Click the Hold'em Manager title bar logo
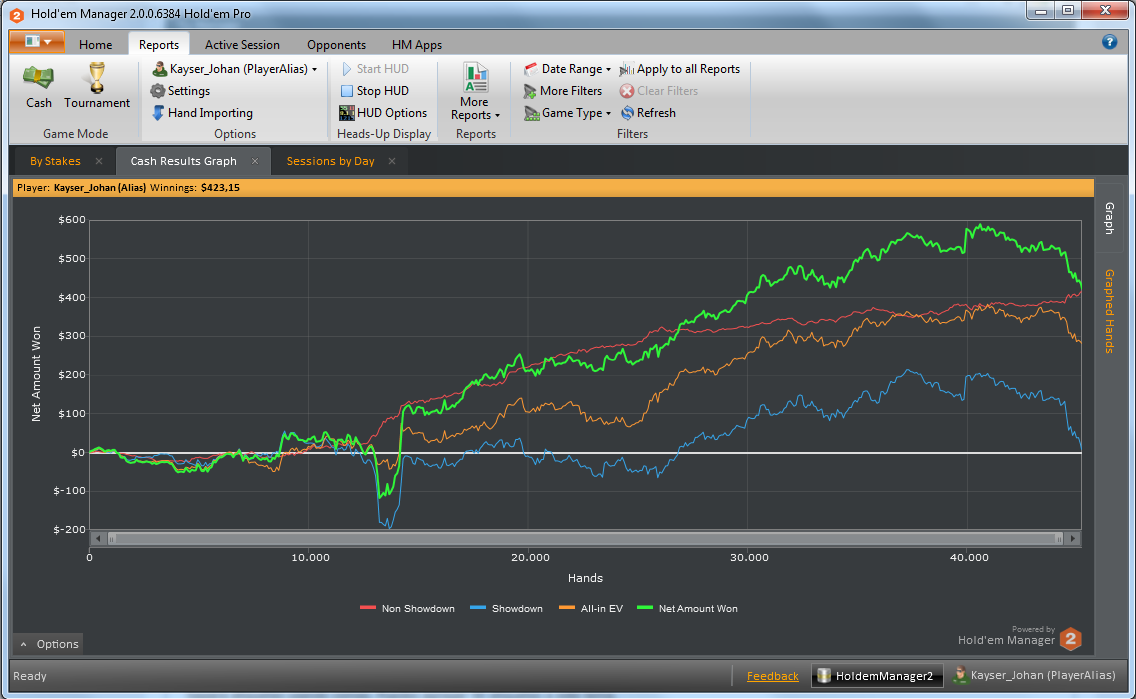 click(x=17, y=14)
